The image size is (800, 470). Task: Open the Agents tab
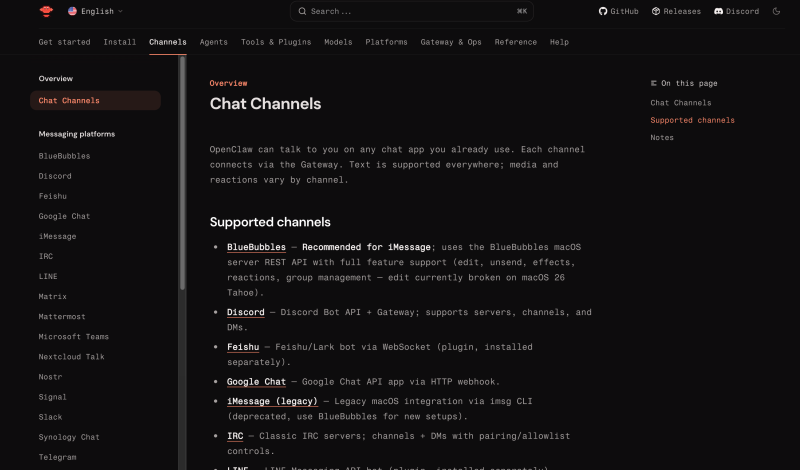click(x=213, y=42)
